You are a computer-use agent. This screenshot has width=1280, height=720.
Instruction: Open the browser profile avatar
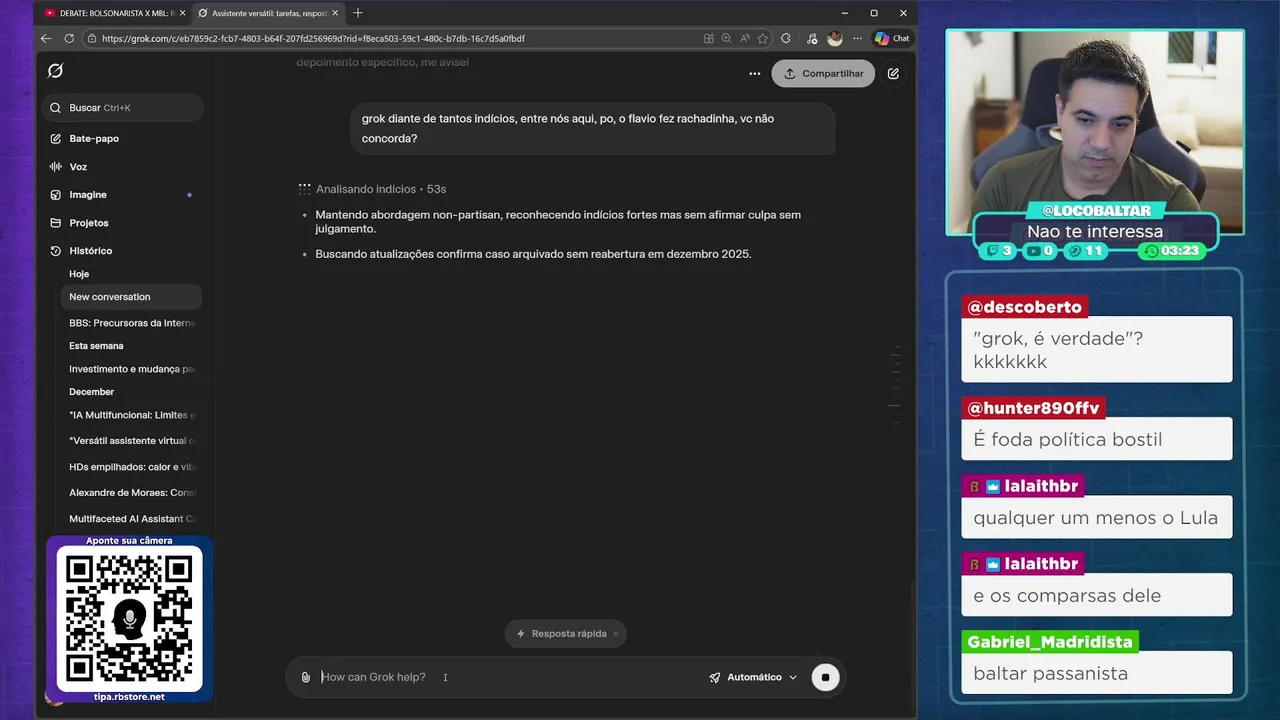click(x=835, y=39)
